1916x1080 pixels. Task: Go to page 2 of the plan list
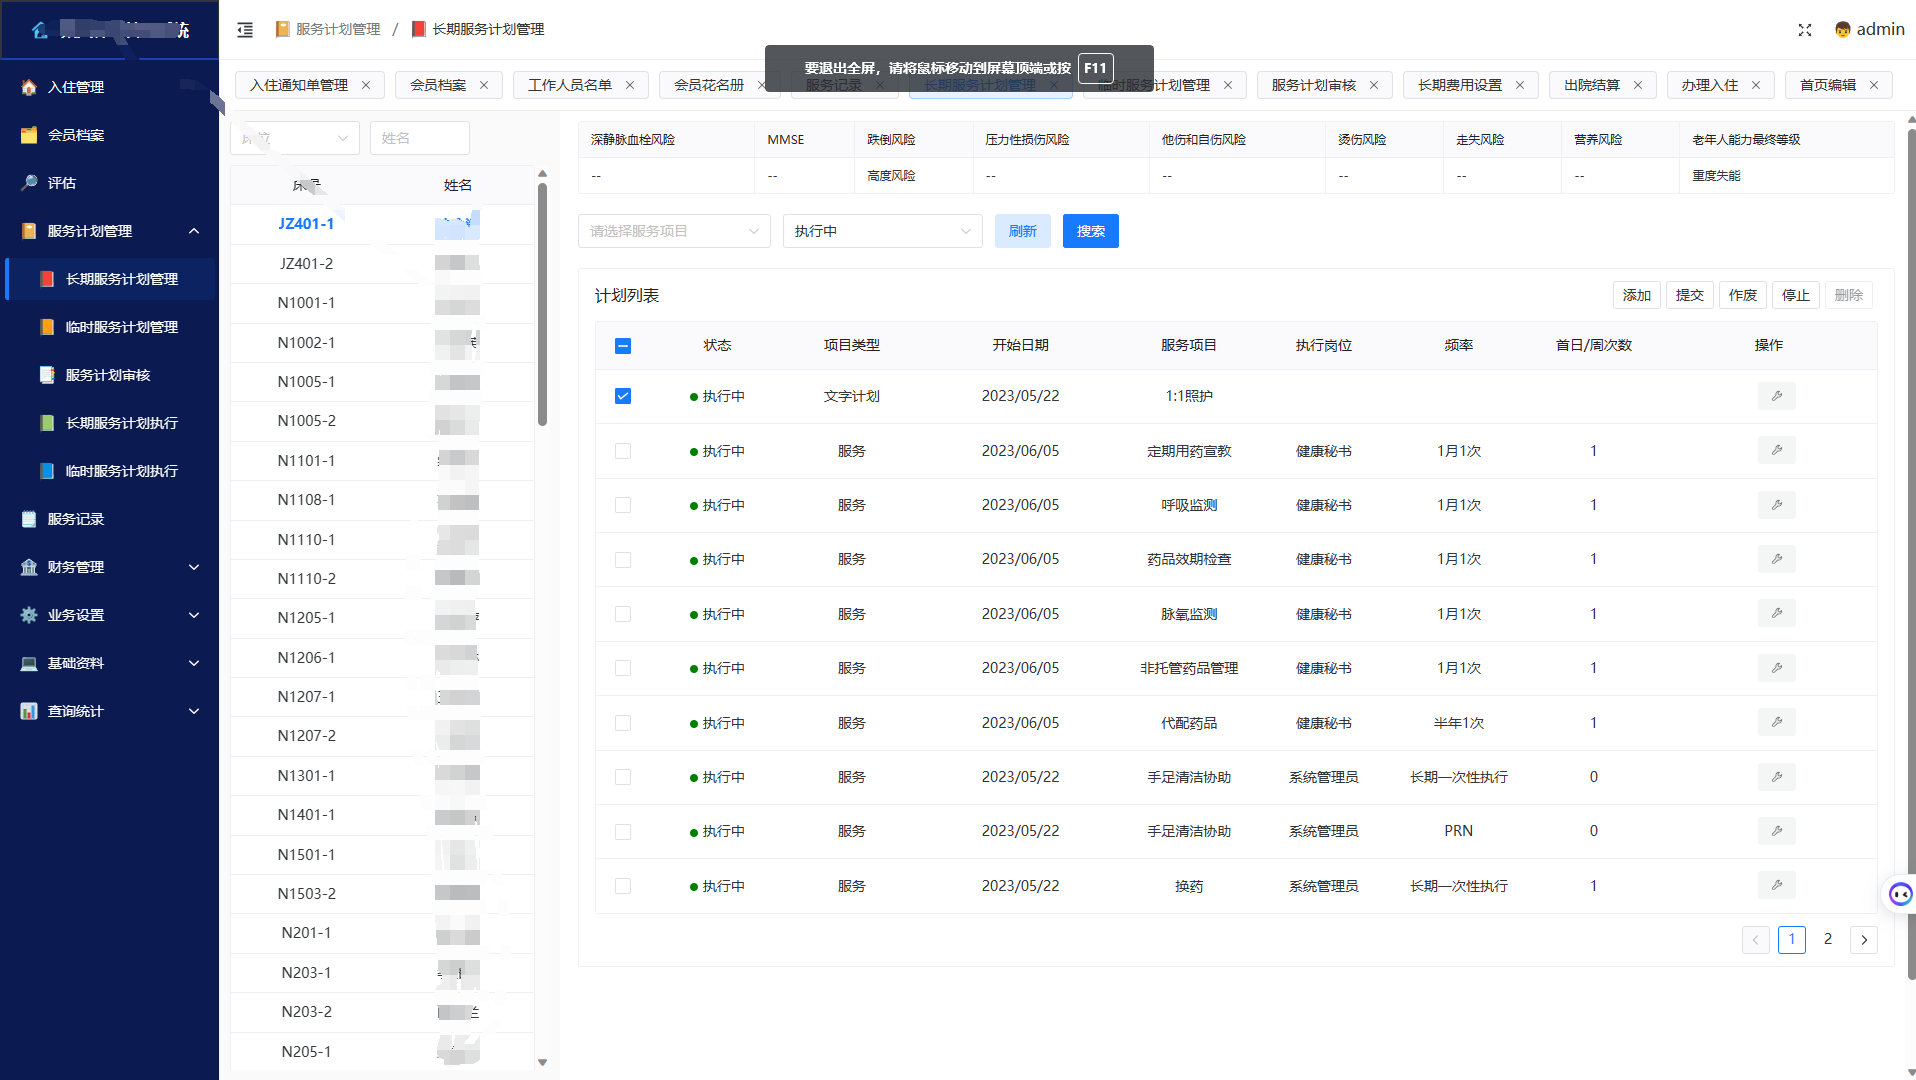(1828, 940)
